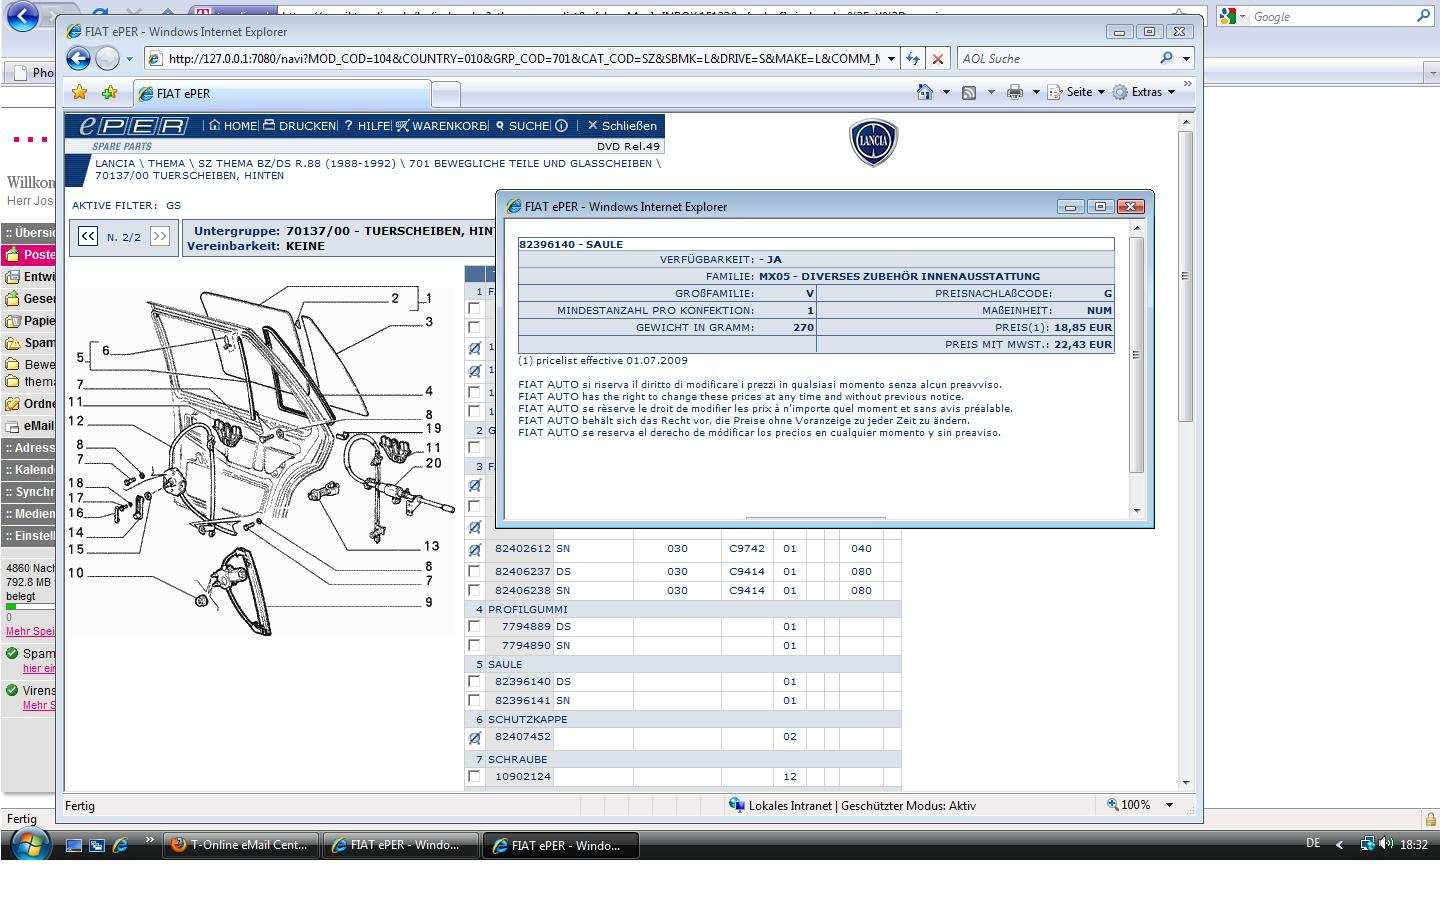
Task: Switch to T-Online eMail Center taskbar item
Action: tap(241, 845)
